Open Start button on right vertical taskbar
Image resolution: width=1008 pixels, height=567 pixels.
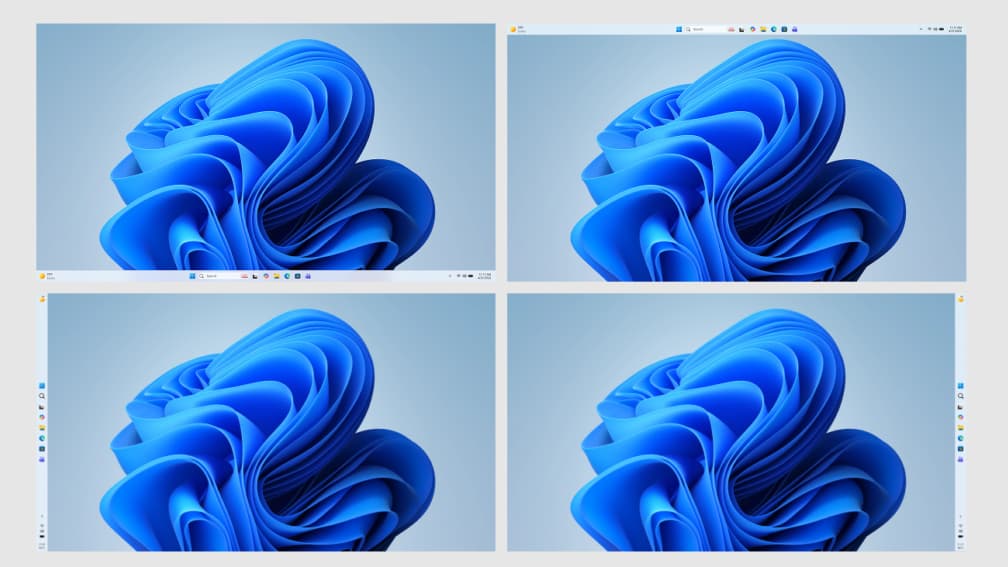point(961,386)
